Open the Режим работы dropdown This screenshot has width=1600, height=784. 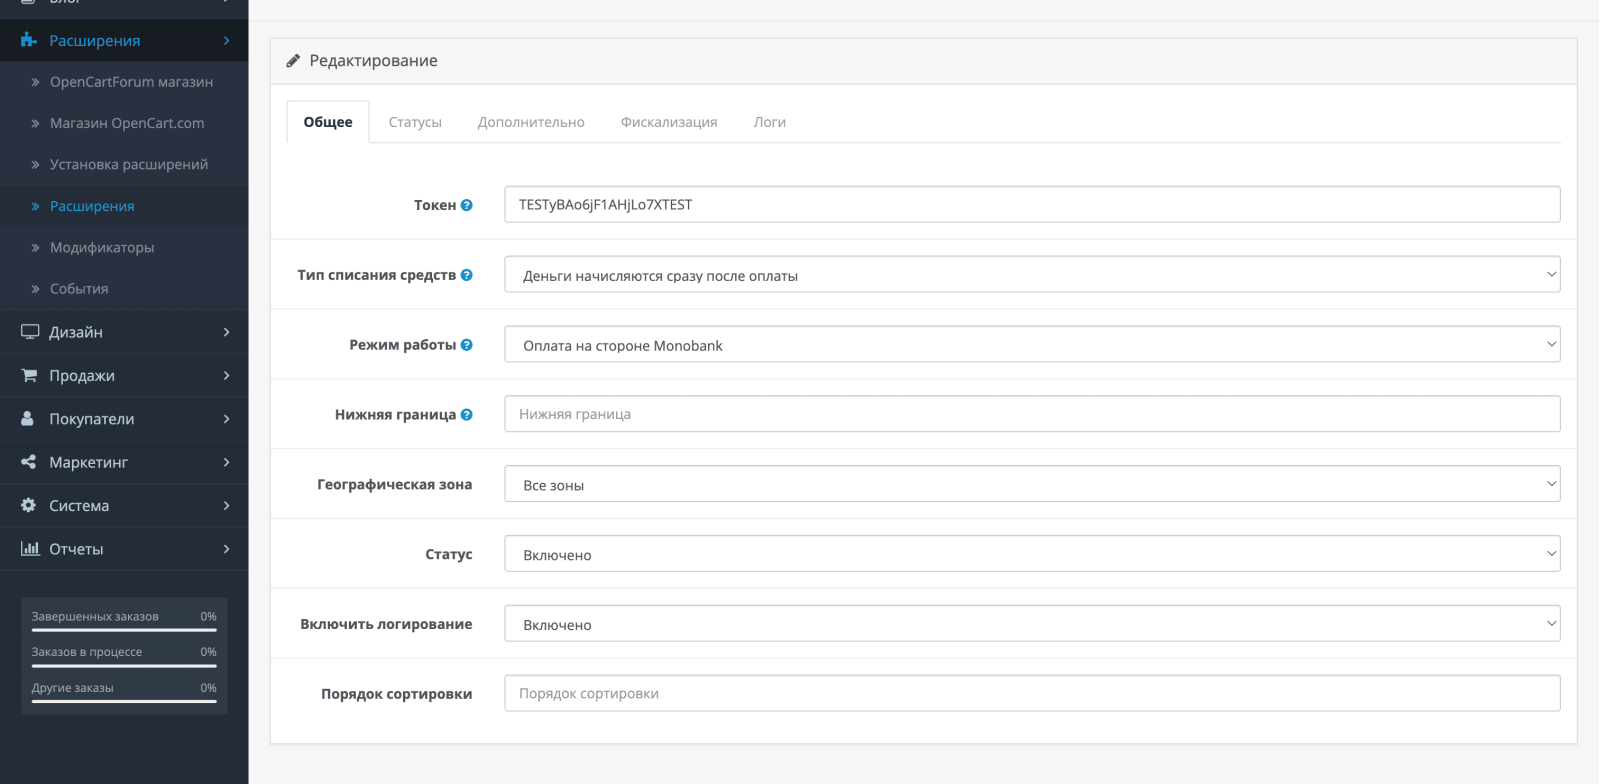(1032, 345)
